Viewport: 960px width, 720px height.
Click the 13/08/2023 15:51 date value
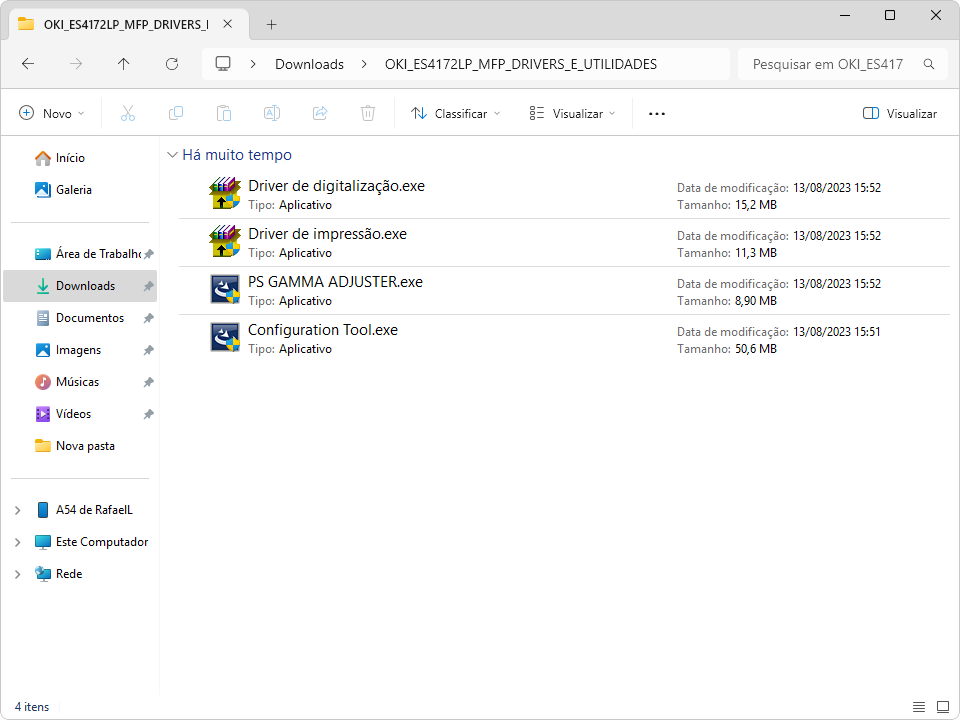(836, 332)
